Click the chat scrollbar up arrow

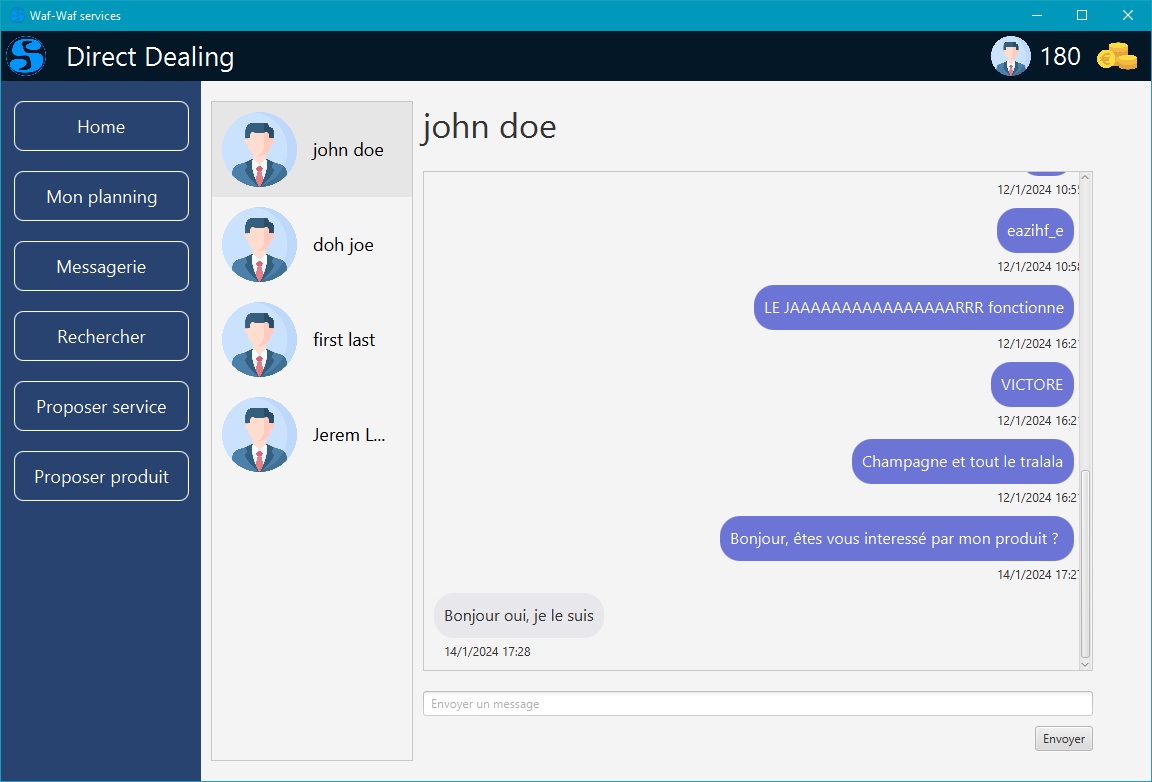point(1086,179)
